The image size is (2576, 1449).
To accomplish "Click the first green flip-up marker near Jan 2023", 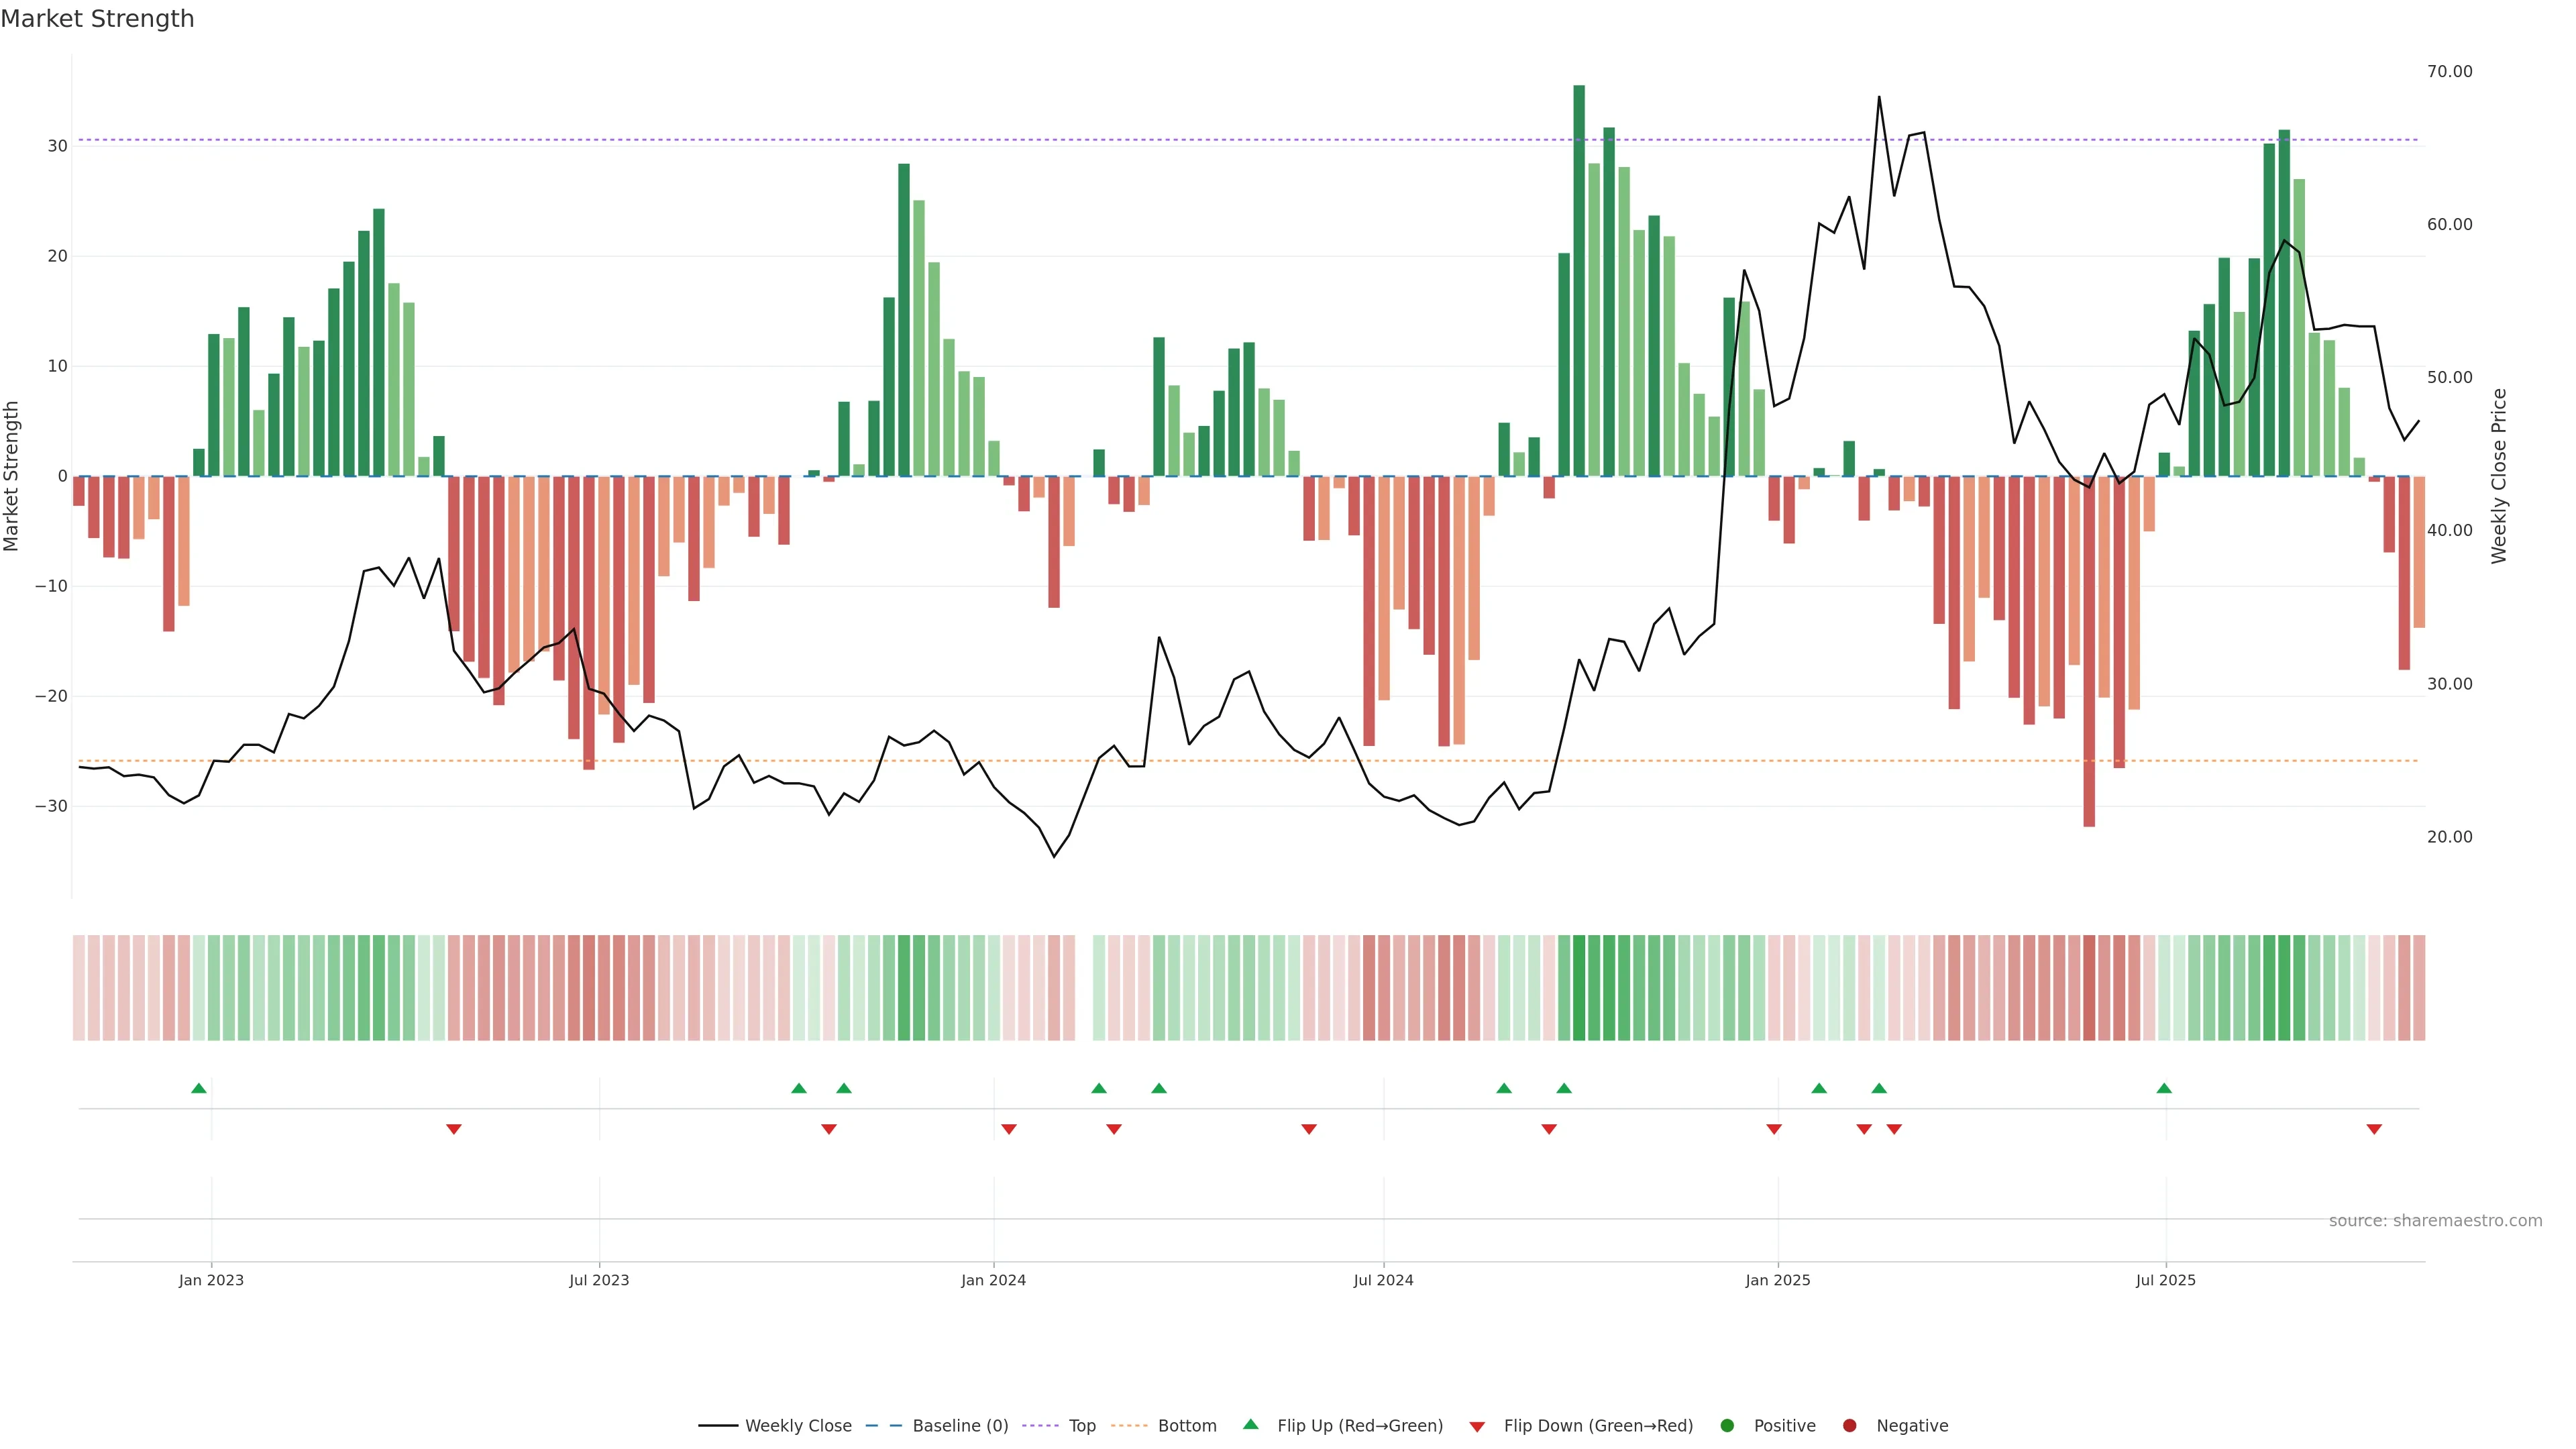I will point(199,1088).
